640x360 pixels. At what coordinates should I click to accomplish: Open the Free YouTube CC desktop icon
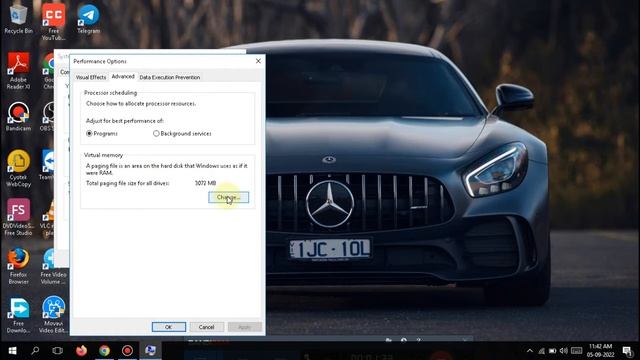point(53,21)
